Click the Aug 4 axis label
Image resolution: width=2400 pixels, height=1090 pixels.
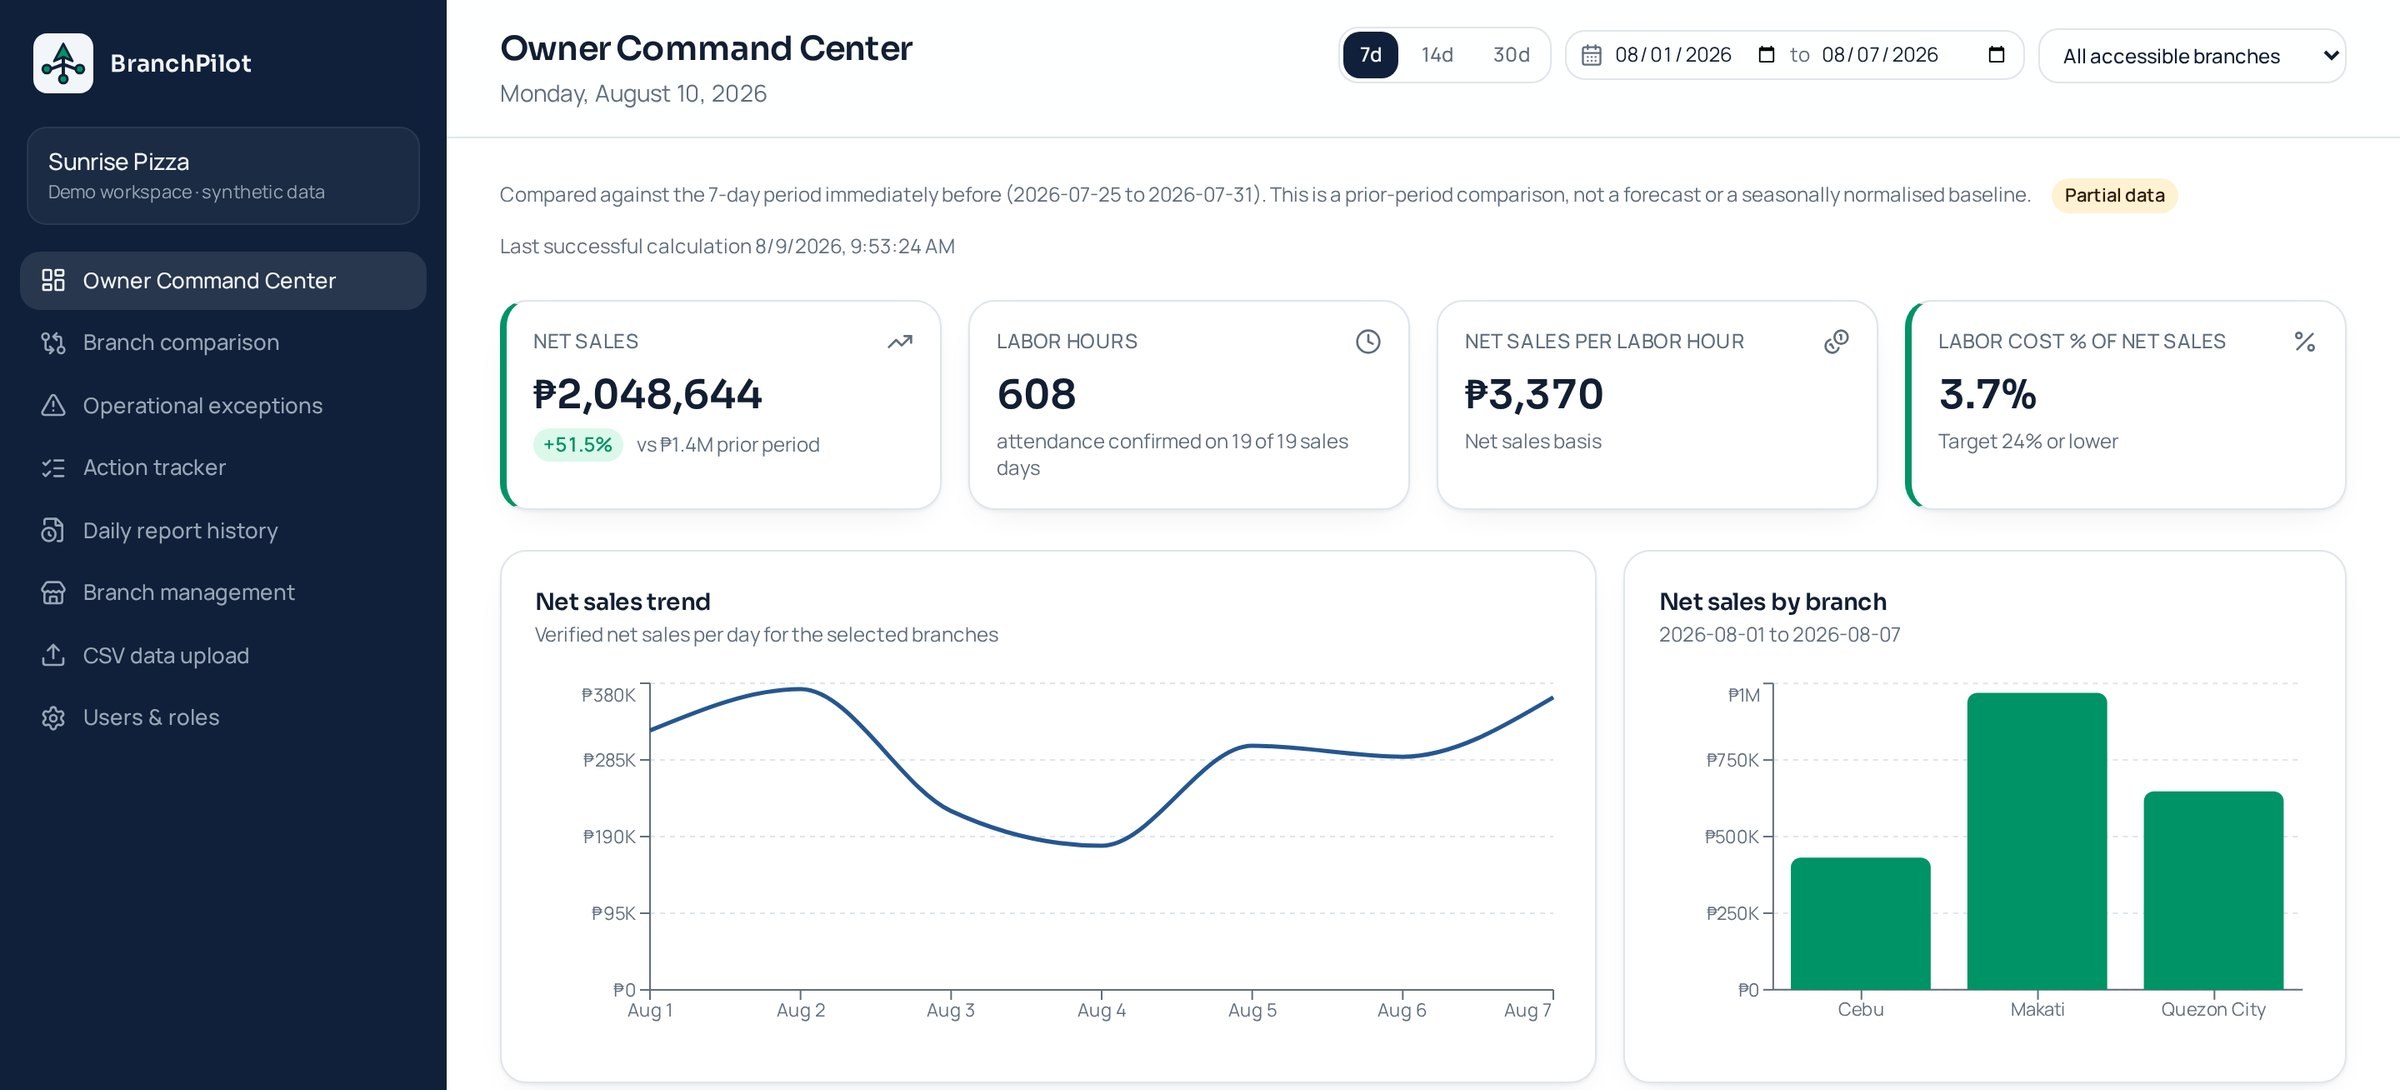pos(1101,1010)
